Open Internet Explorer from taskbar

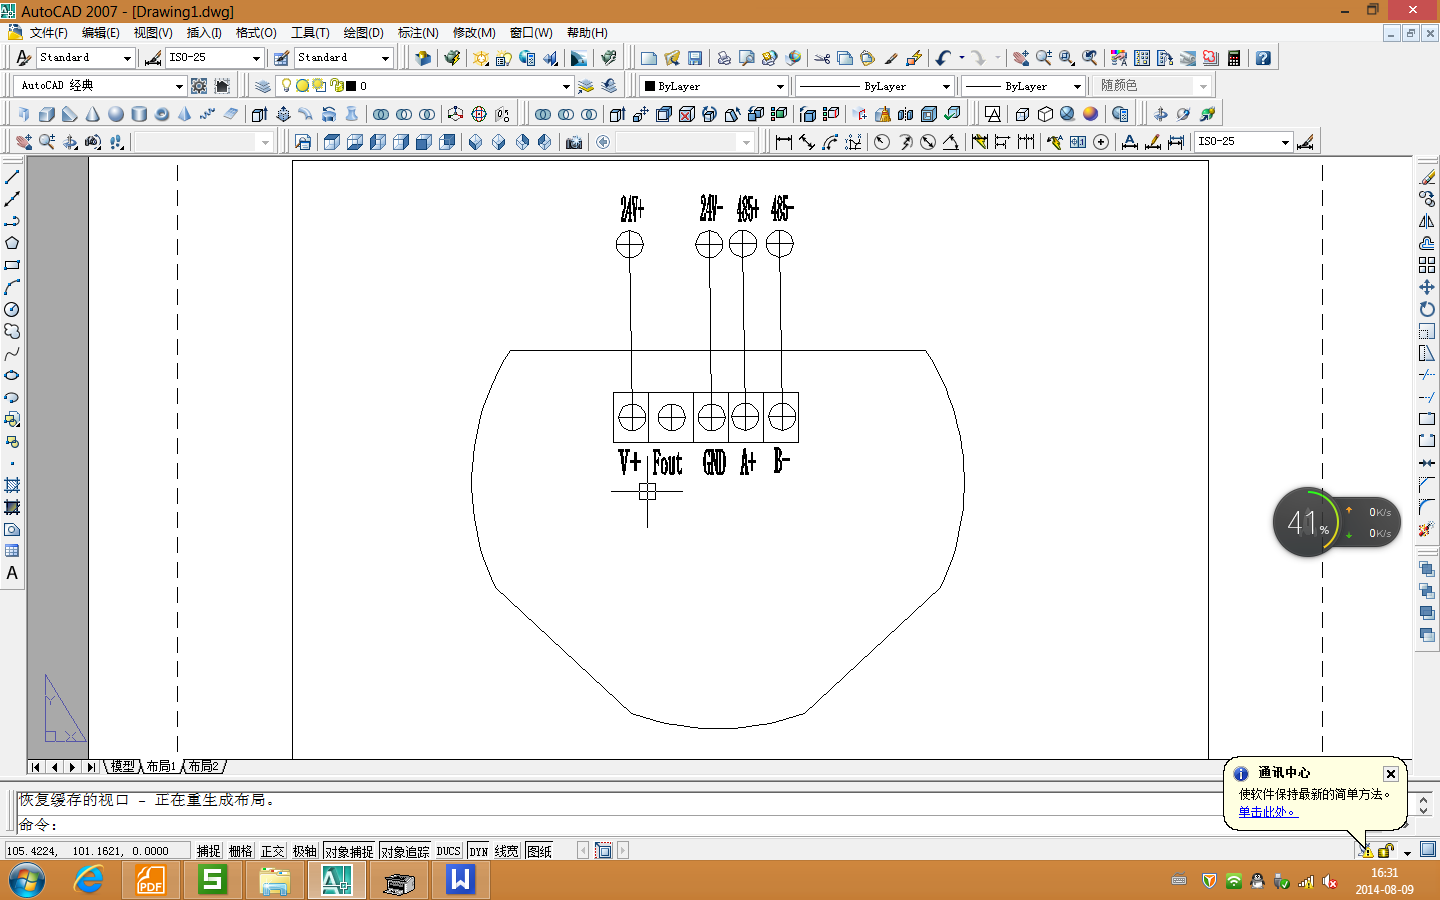(x=89, y=880)
